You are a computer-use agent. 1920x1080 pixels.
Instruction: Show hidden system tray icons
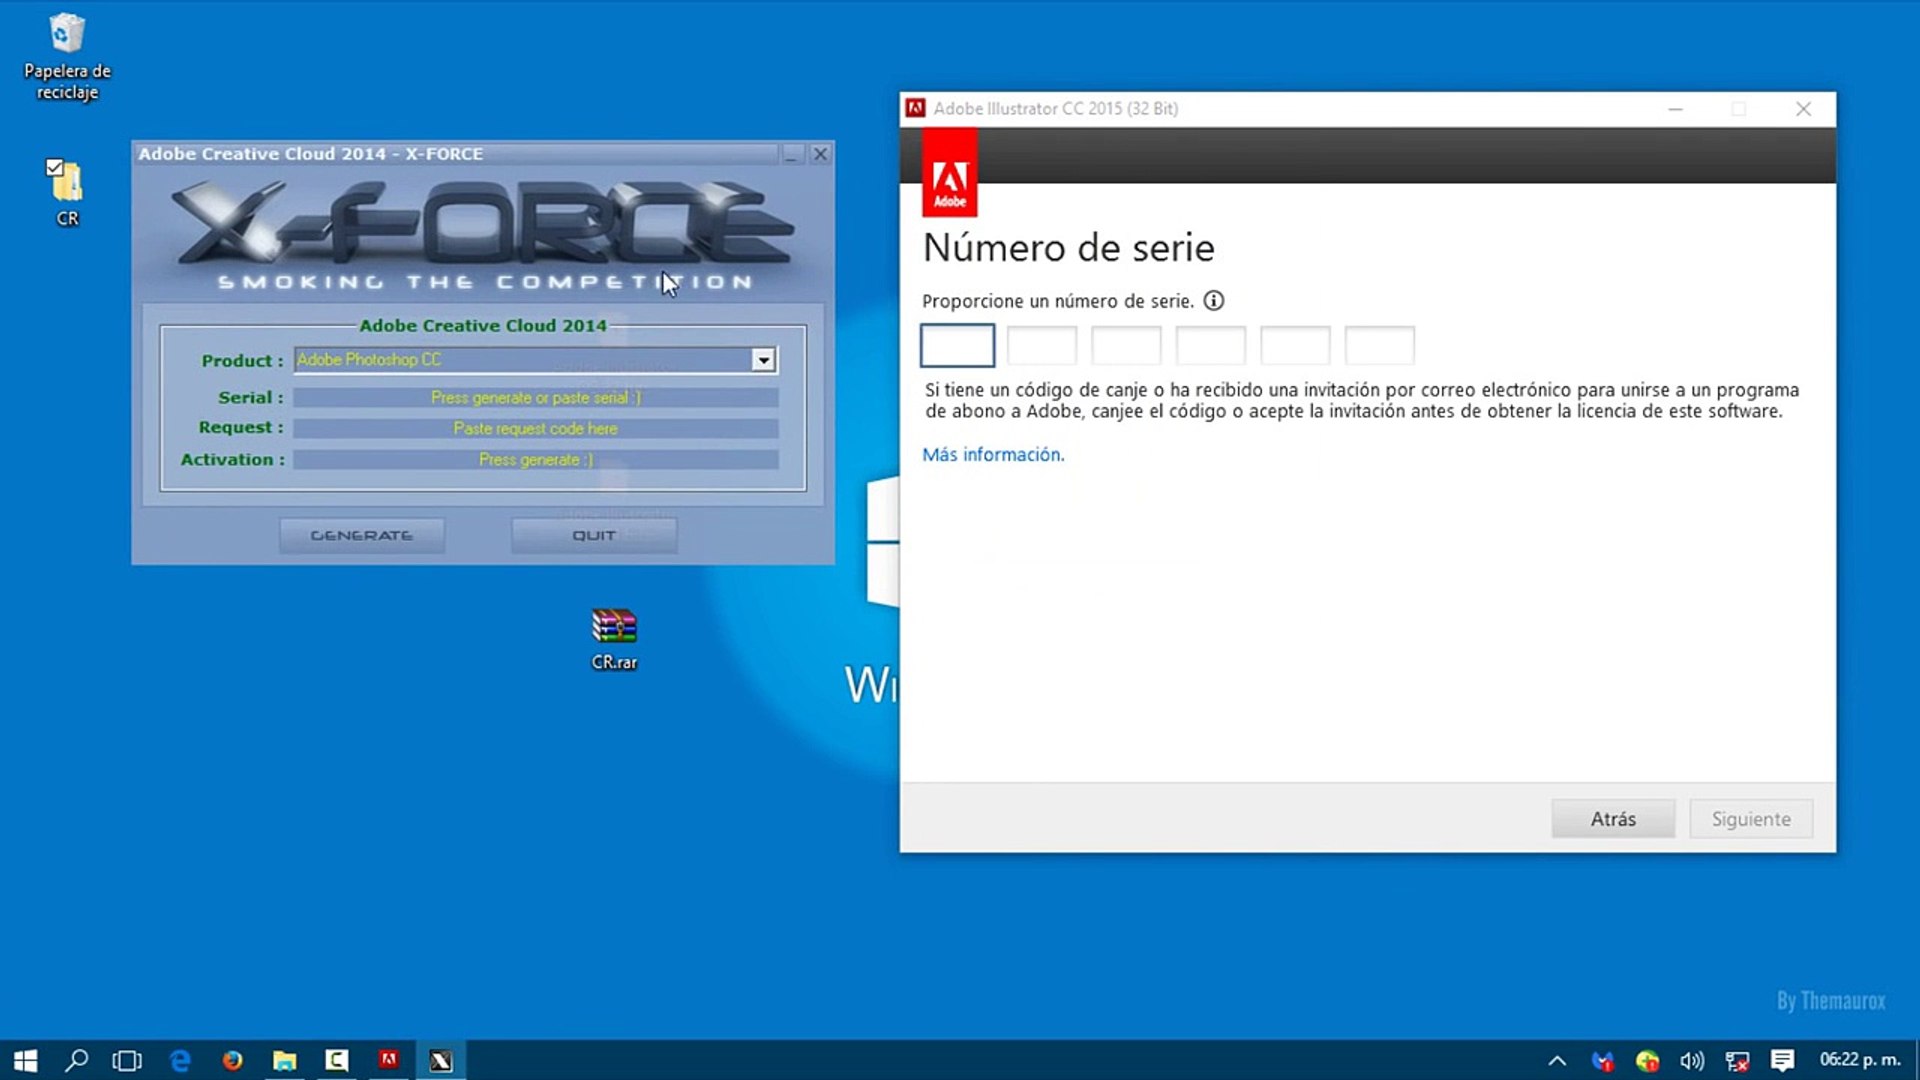(1557, 1061)
